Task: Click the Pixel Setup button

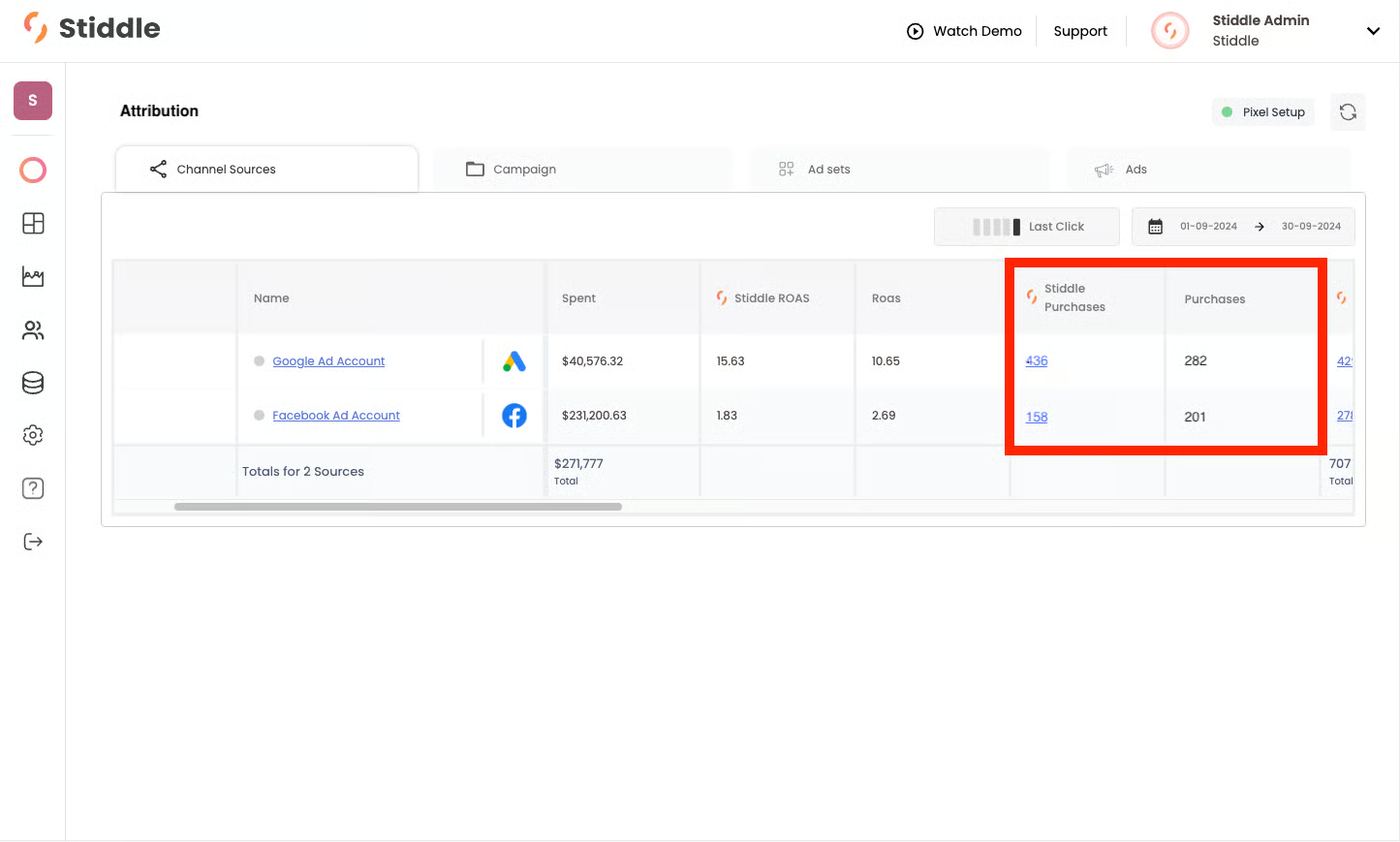Action: 1263,112
